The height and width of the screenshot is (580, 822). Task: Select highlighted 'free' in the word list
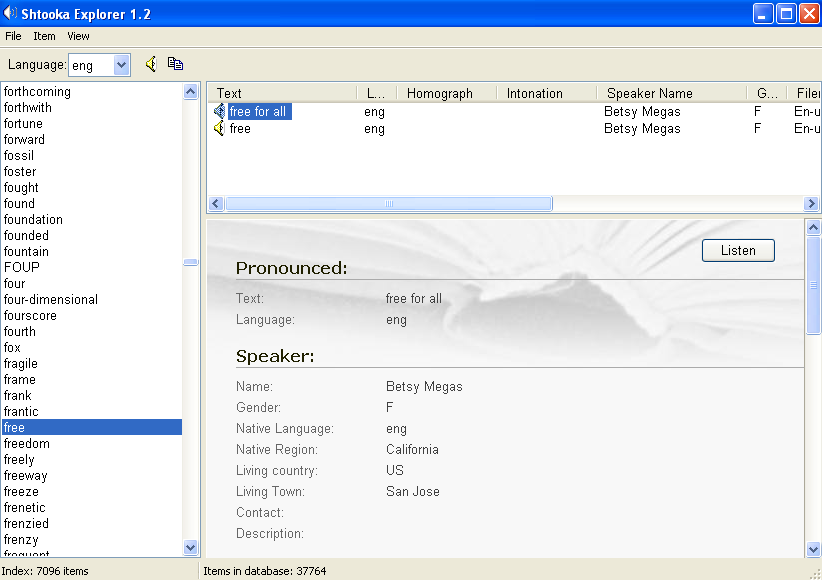pos(92,427)
